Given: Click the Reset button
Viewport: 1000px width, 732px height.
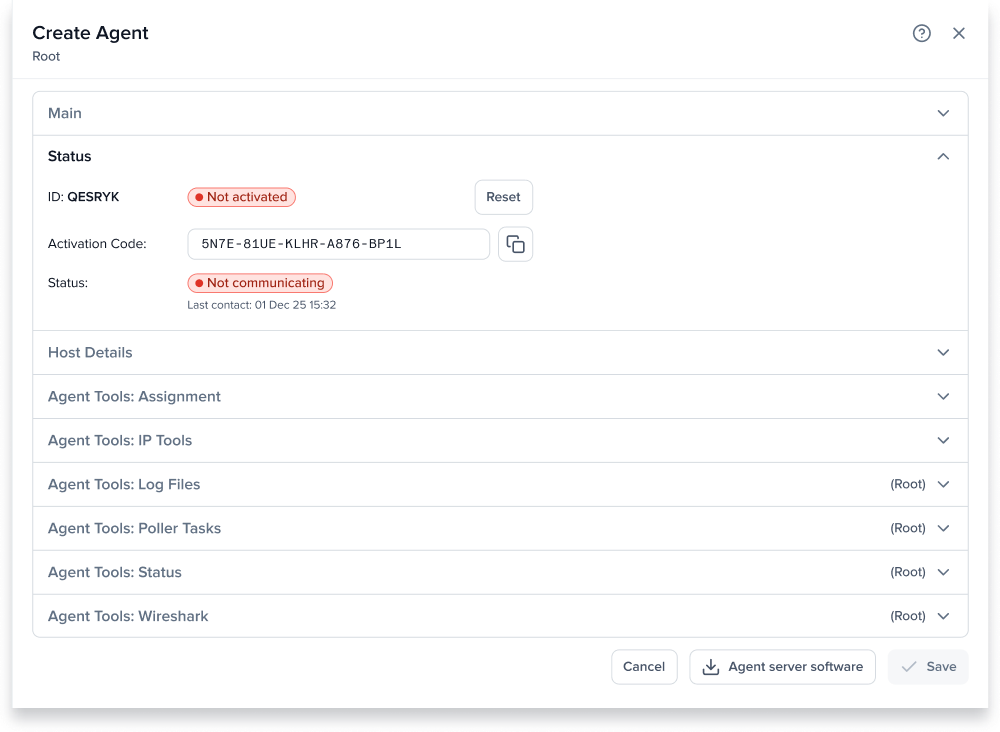Looking at the screenshot, I should point(503,197).
